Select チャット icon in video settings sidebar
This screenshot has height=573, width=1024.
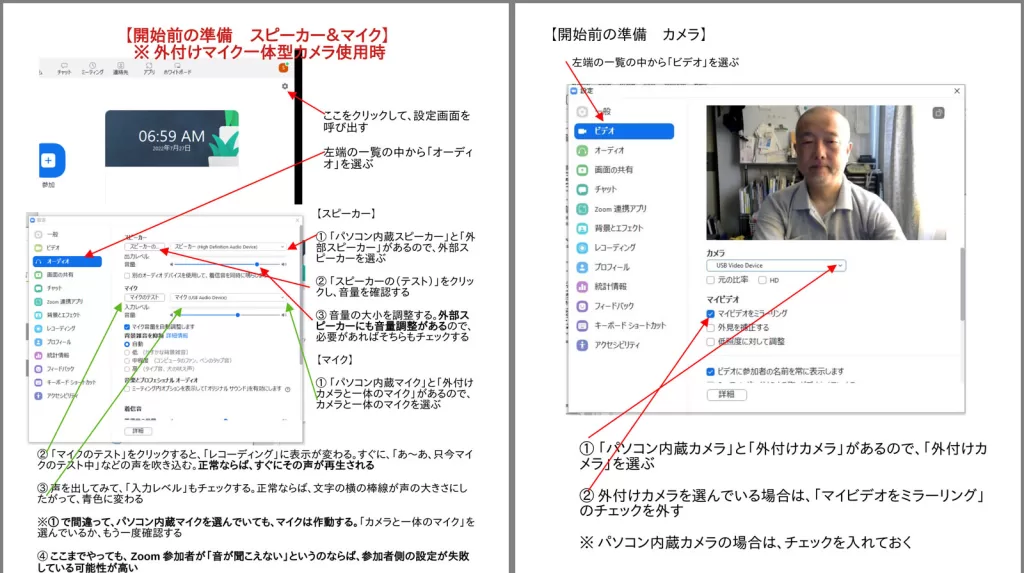pyautogui.click(x=582, y=189)
